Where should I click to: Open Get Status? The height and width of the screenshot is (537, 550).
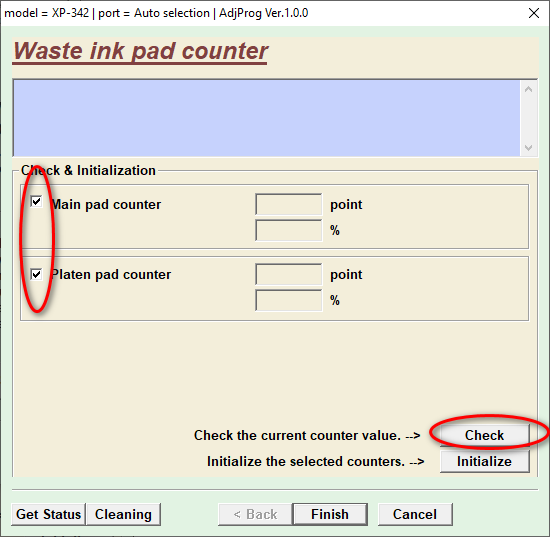point(48,514)
